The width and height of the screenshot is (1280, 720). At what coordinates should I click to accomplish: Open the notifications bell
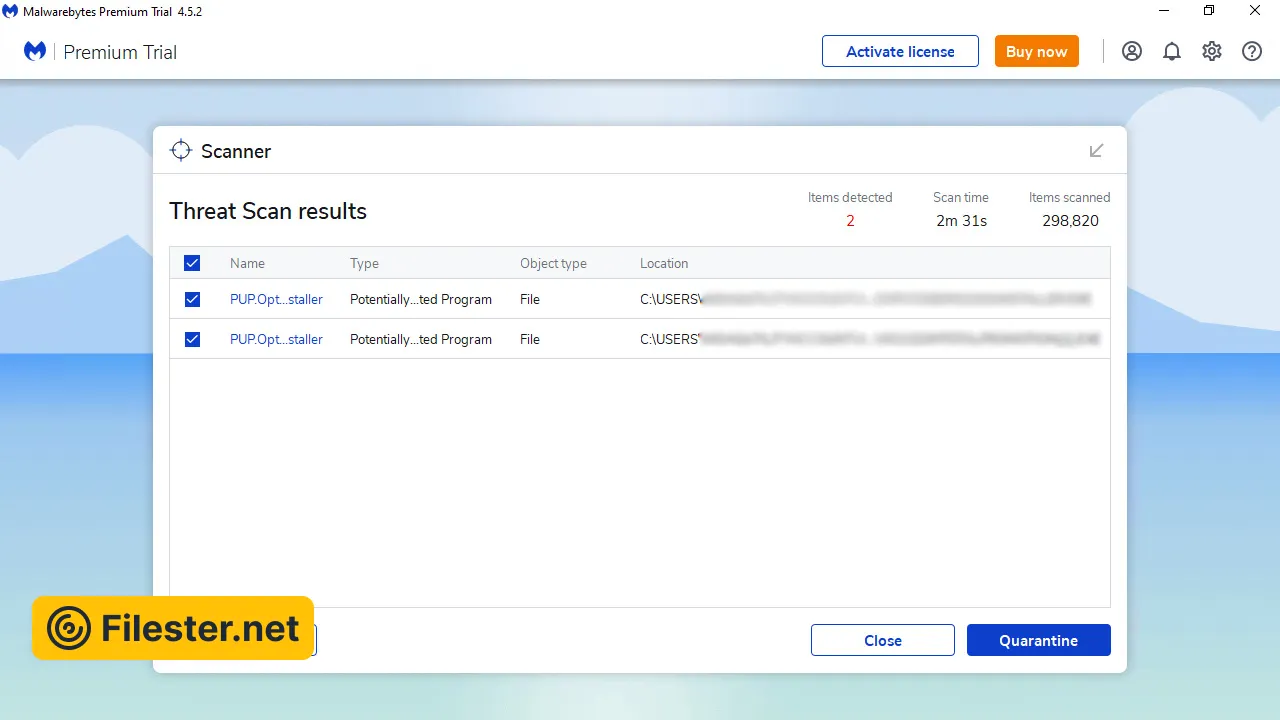click(x=1172, y=51)
